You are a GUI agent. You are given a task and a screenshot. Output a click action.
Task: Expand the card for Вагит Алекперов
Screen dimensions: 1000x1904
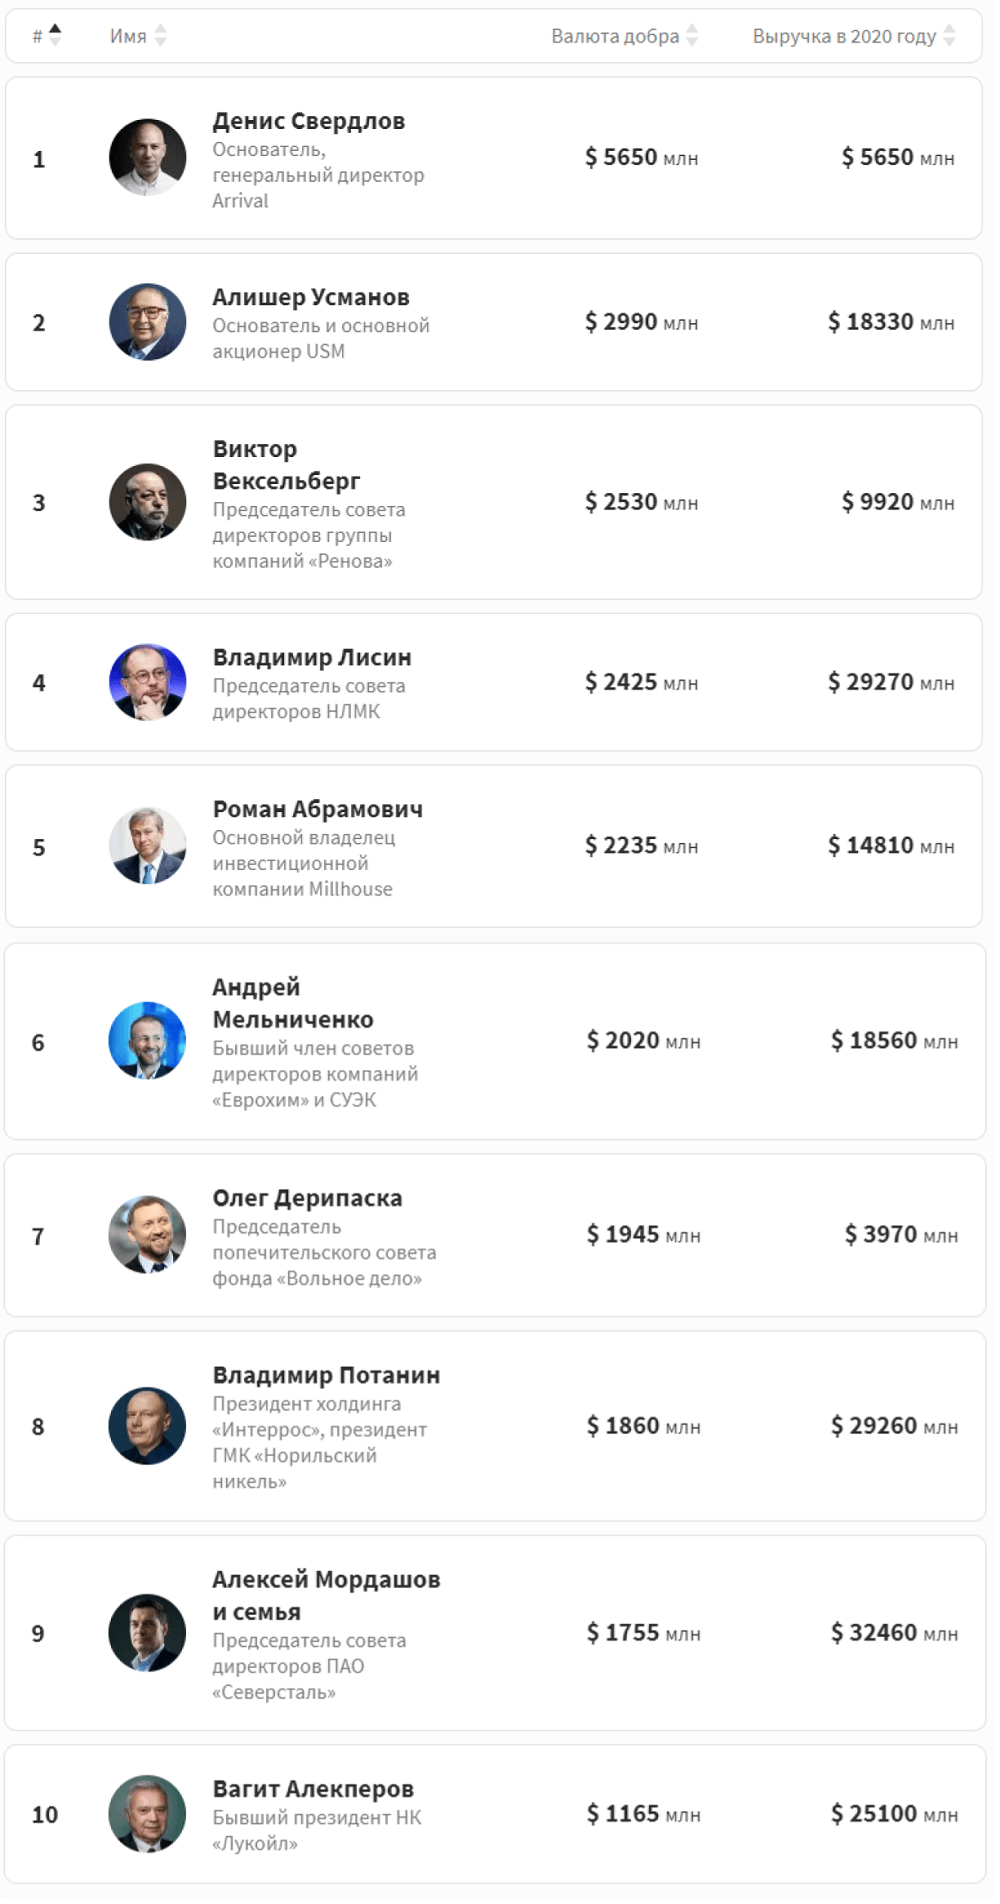pos(500,1812)
